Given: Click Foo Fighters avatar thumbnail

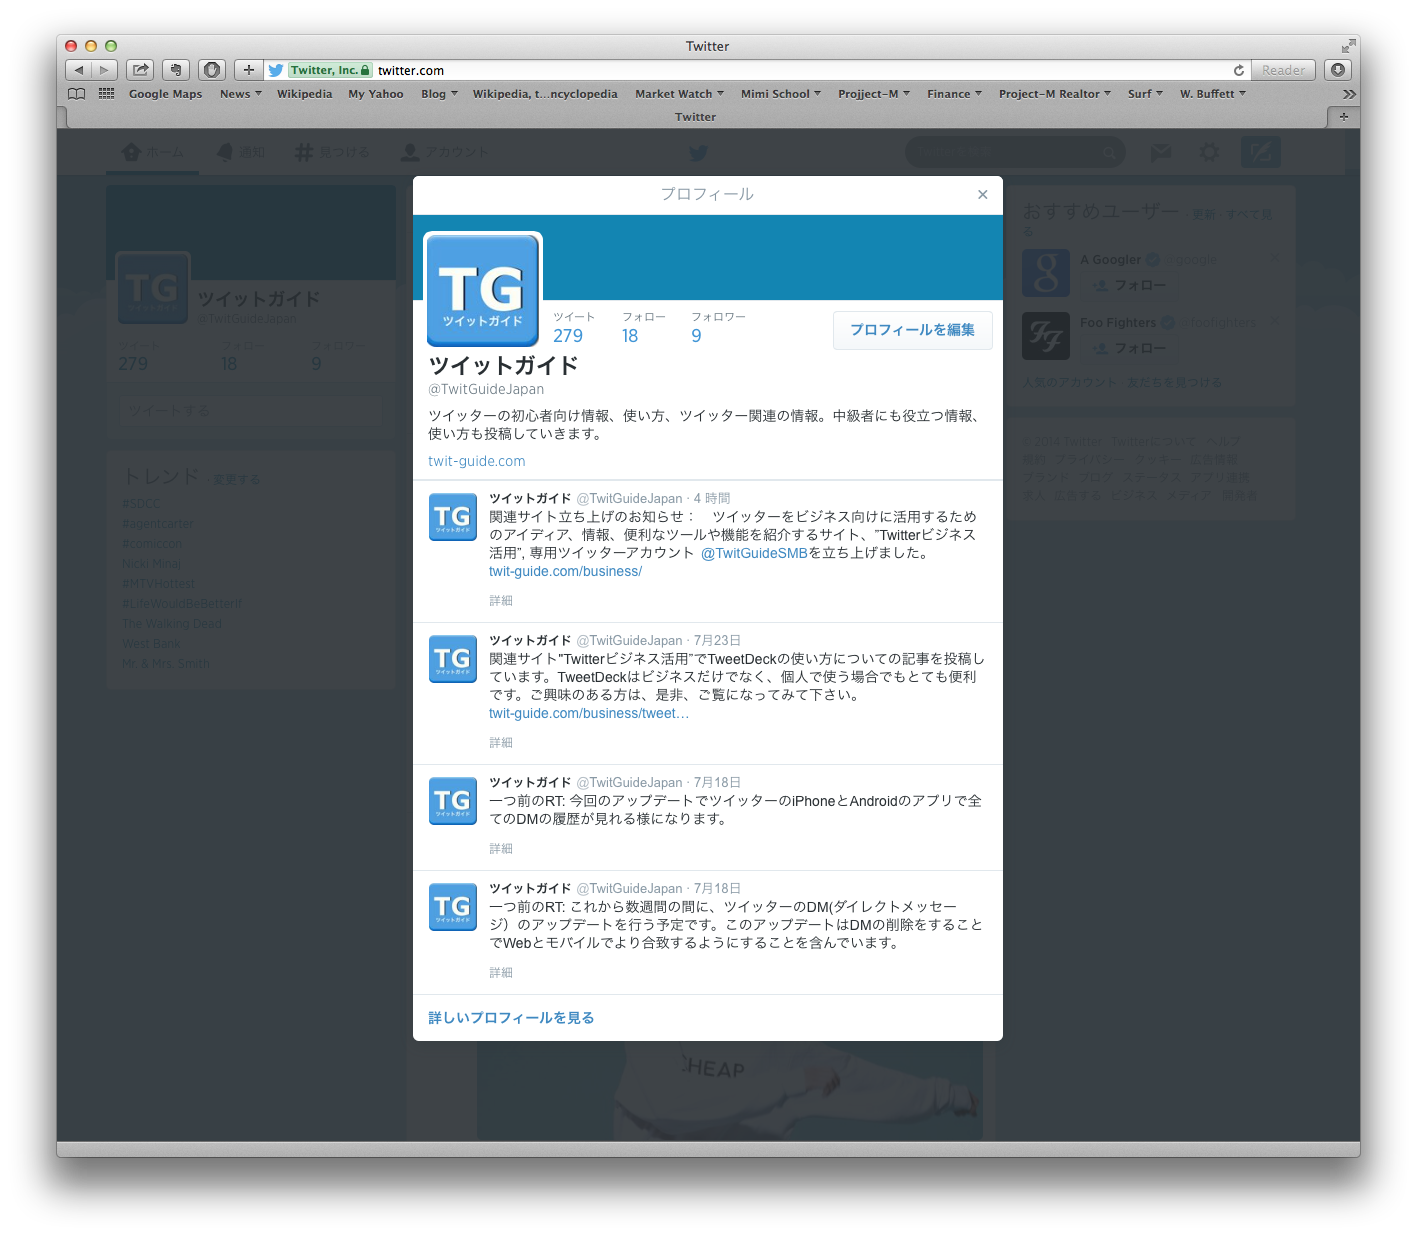Looking at the screenshot, I should point(1046,336).
